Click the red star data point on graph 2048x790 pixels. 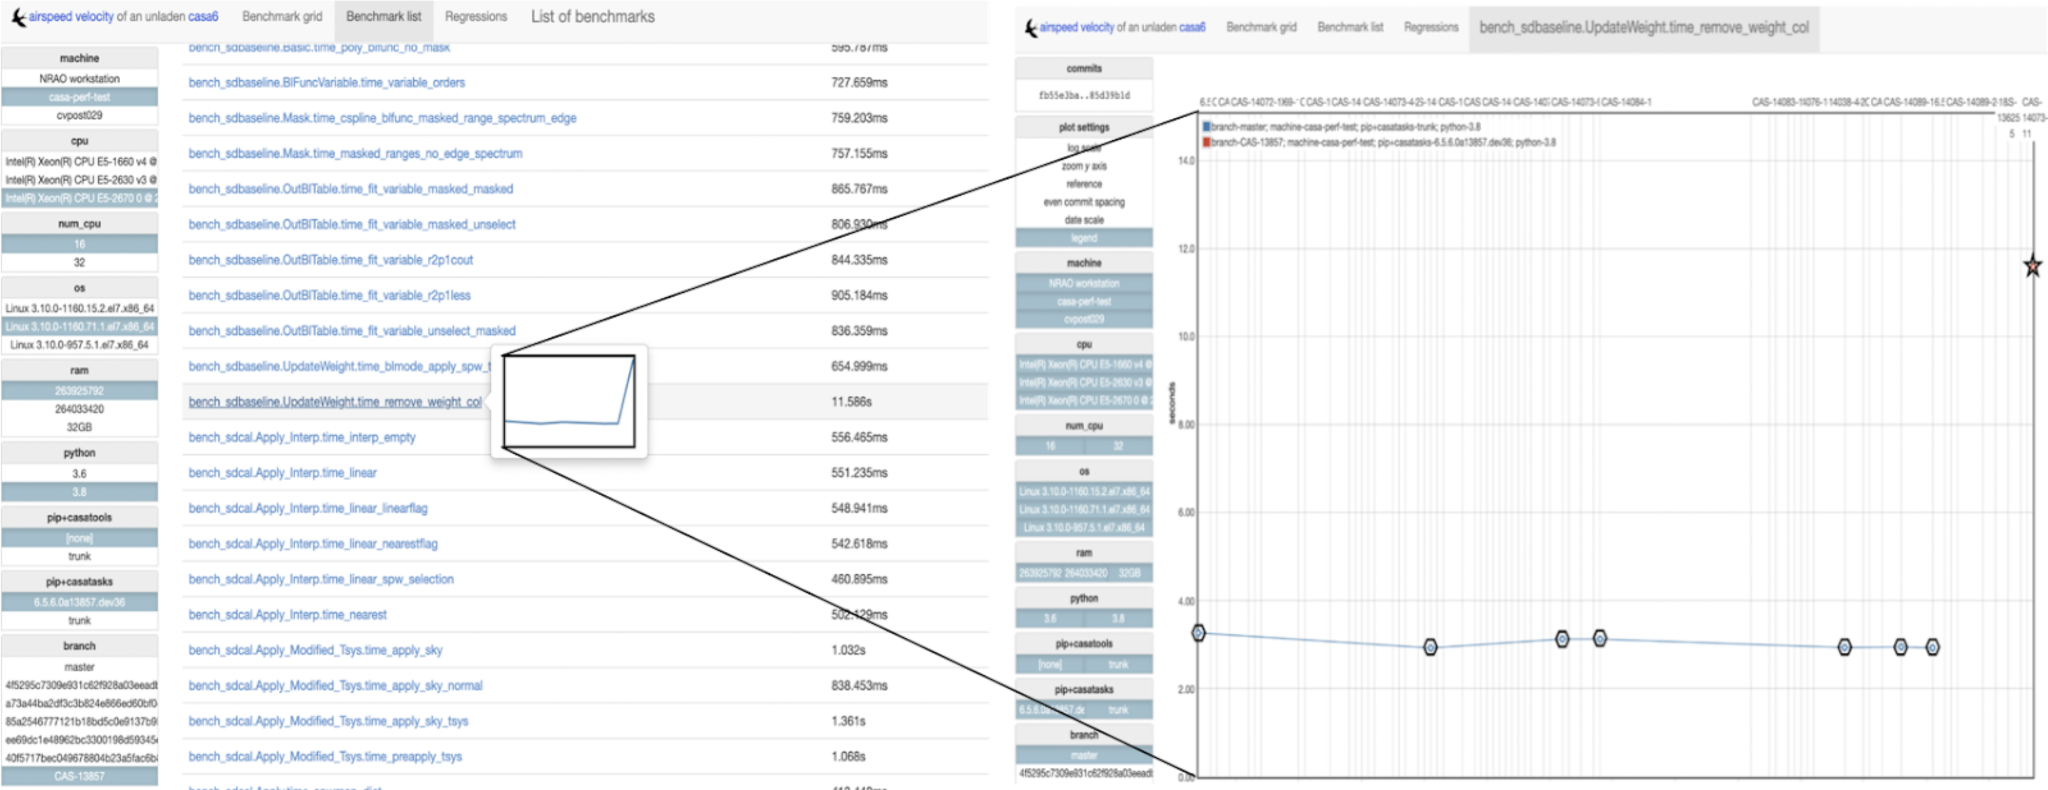pyautogui.click(x=2032, y=267)
